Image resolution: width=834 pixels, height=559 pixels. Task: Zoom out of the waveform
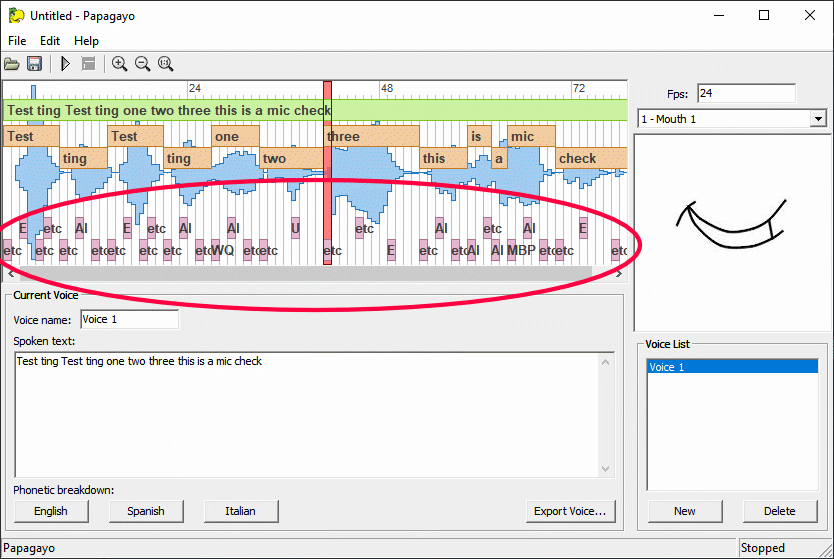coord(143,64)
